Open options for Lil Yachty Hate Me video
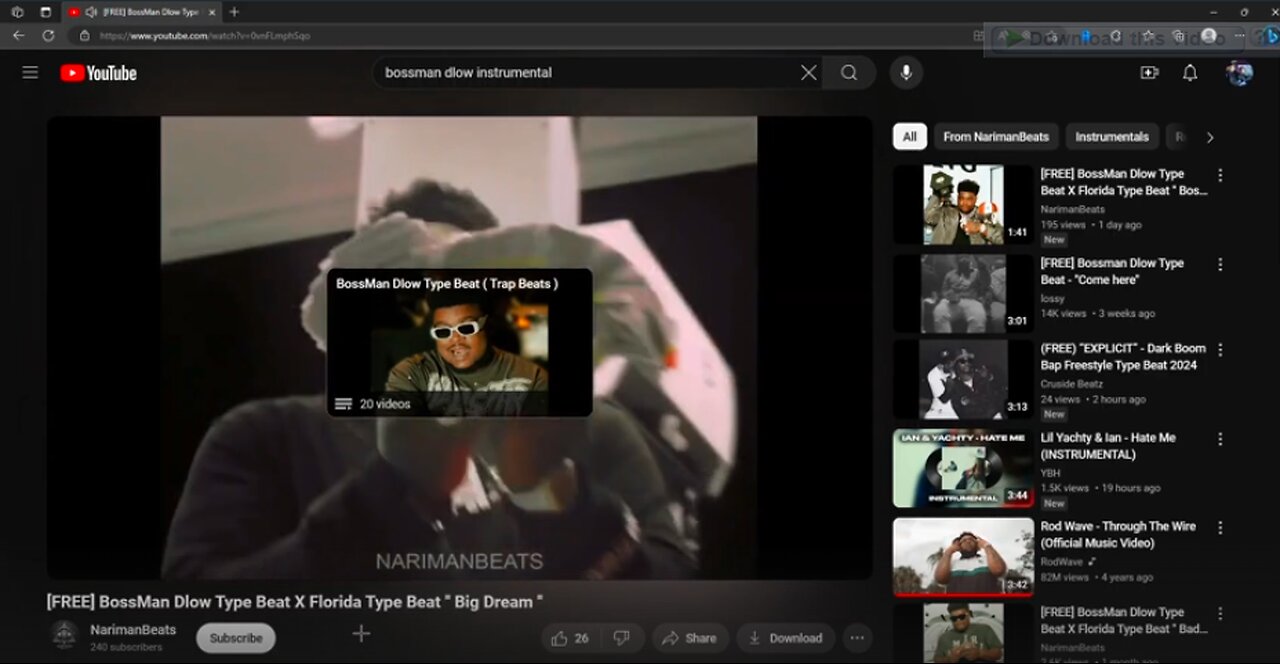 [1220, 439]
